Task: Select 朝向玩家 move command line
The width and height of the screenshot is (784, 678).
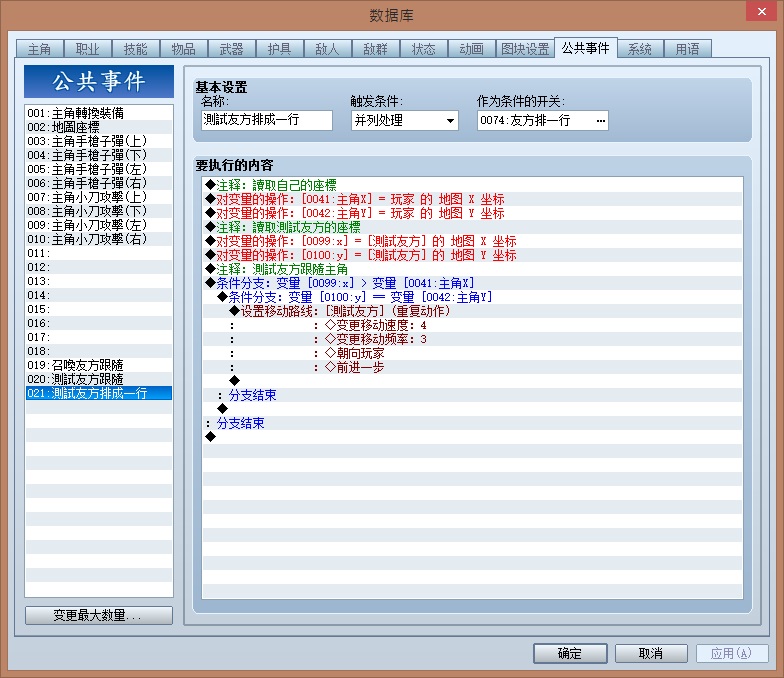Action: (472, 353)
